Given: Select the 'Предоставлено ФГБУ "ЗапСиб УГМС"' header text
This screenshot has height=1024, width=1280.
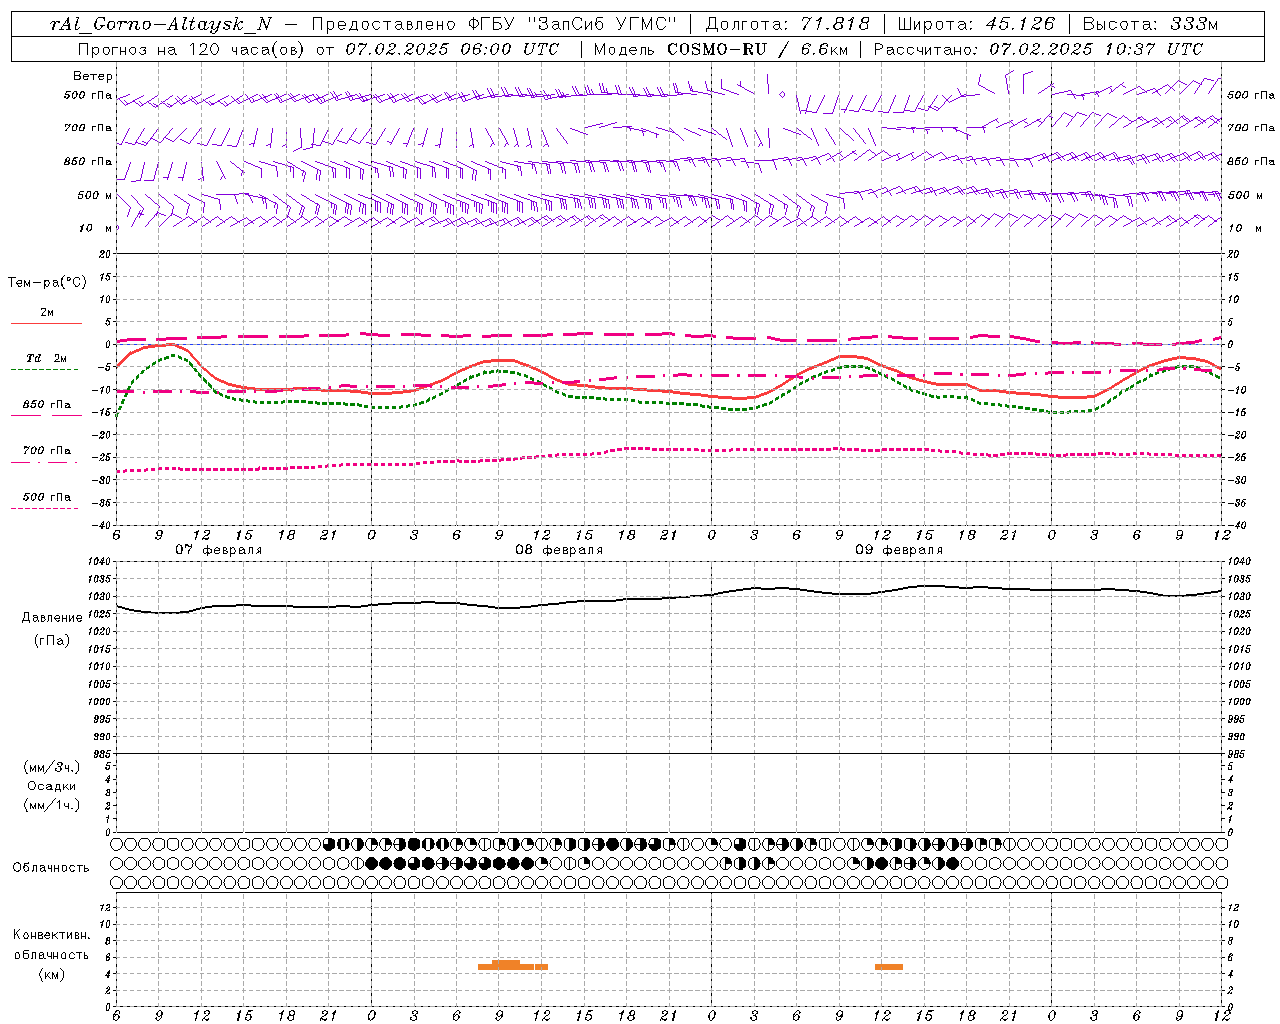Looking at the screenshot, I should tap(494, 24).
